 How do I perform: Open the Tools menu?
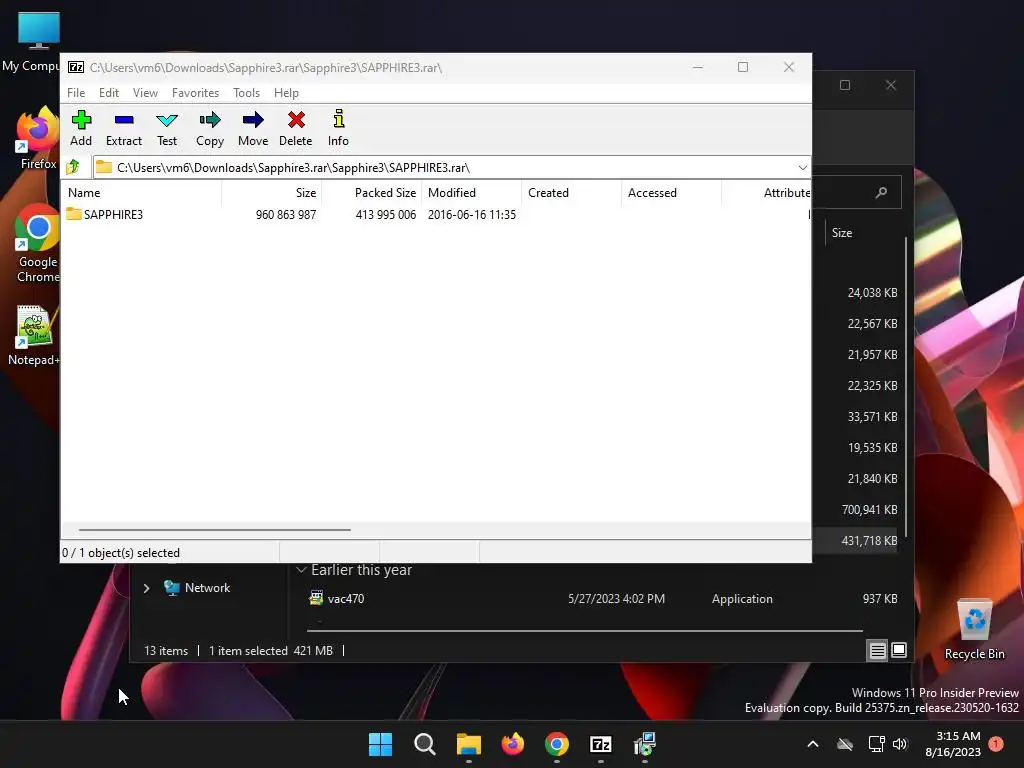(246, 93)
